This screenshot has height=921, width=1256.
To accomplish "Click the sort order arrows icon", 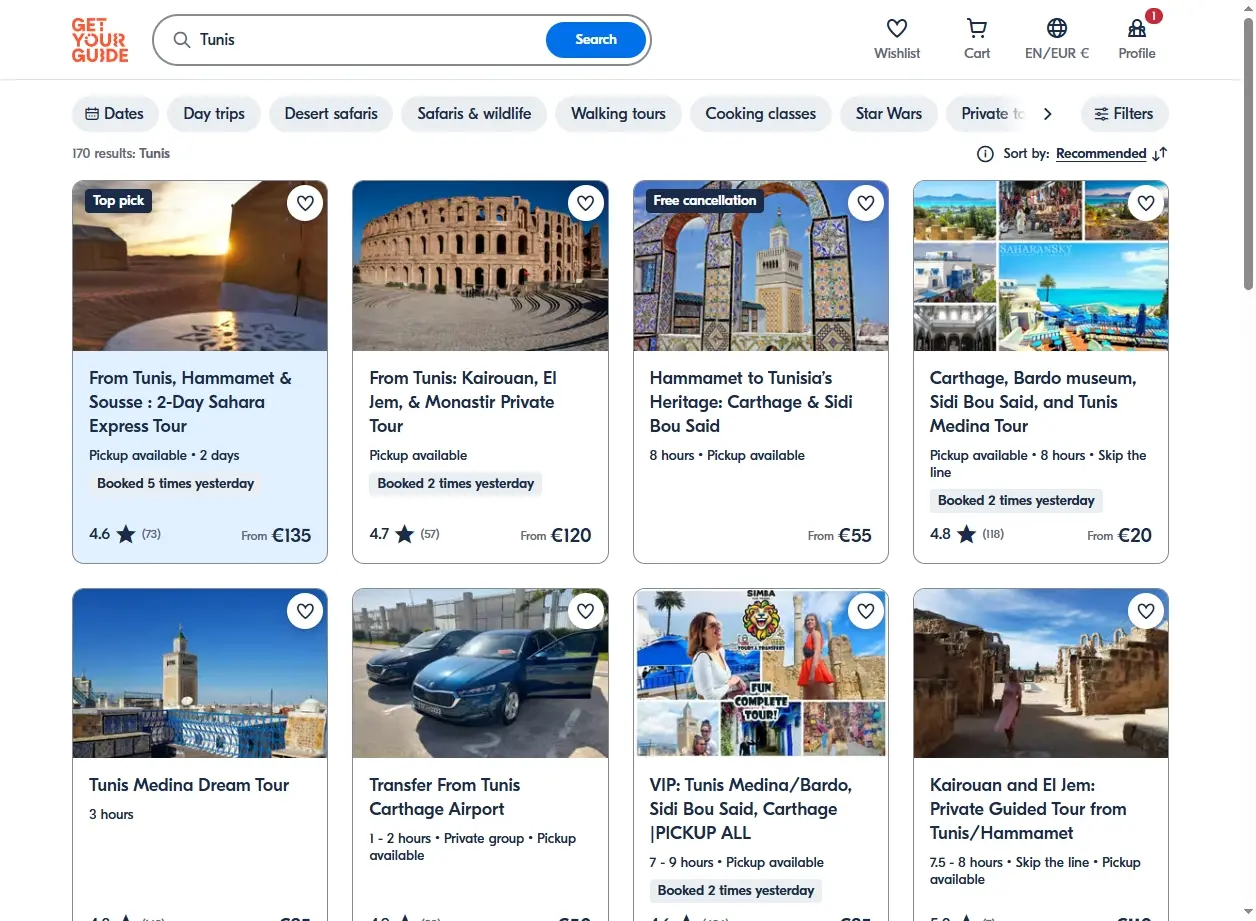I will (x=1160, y=154).
